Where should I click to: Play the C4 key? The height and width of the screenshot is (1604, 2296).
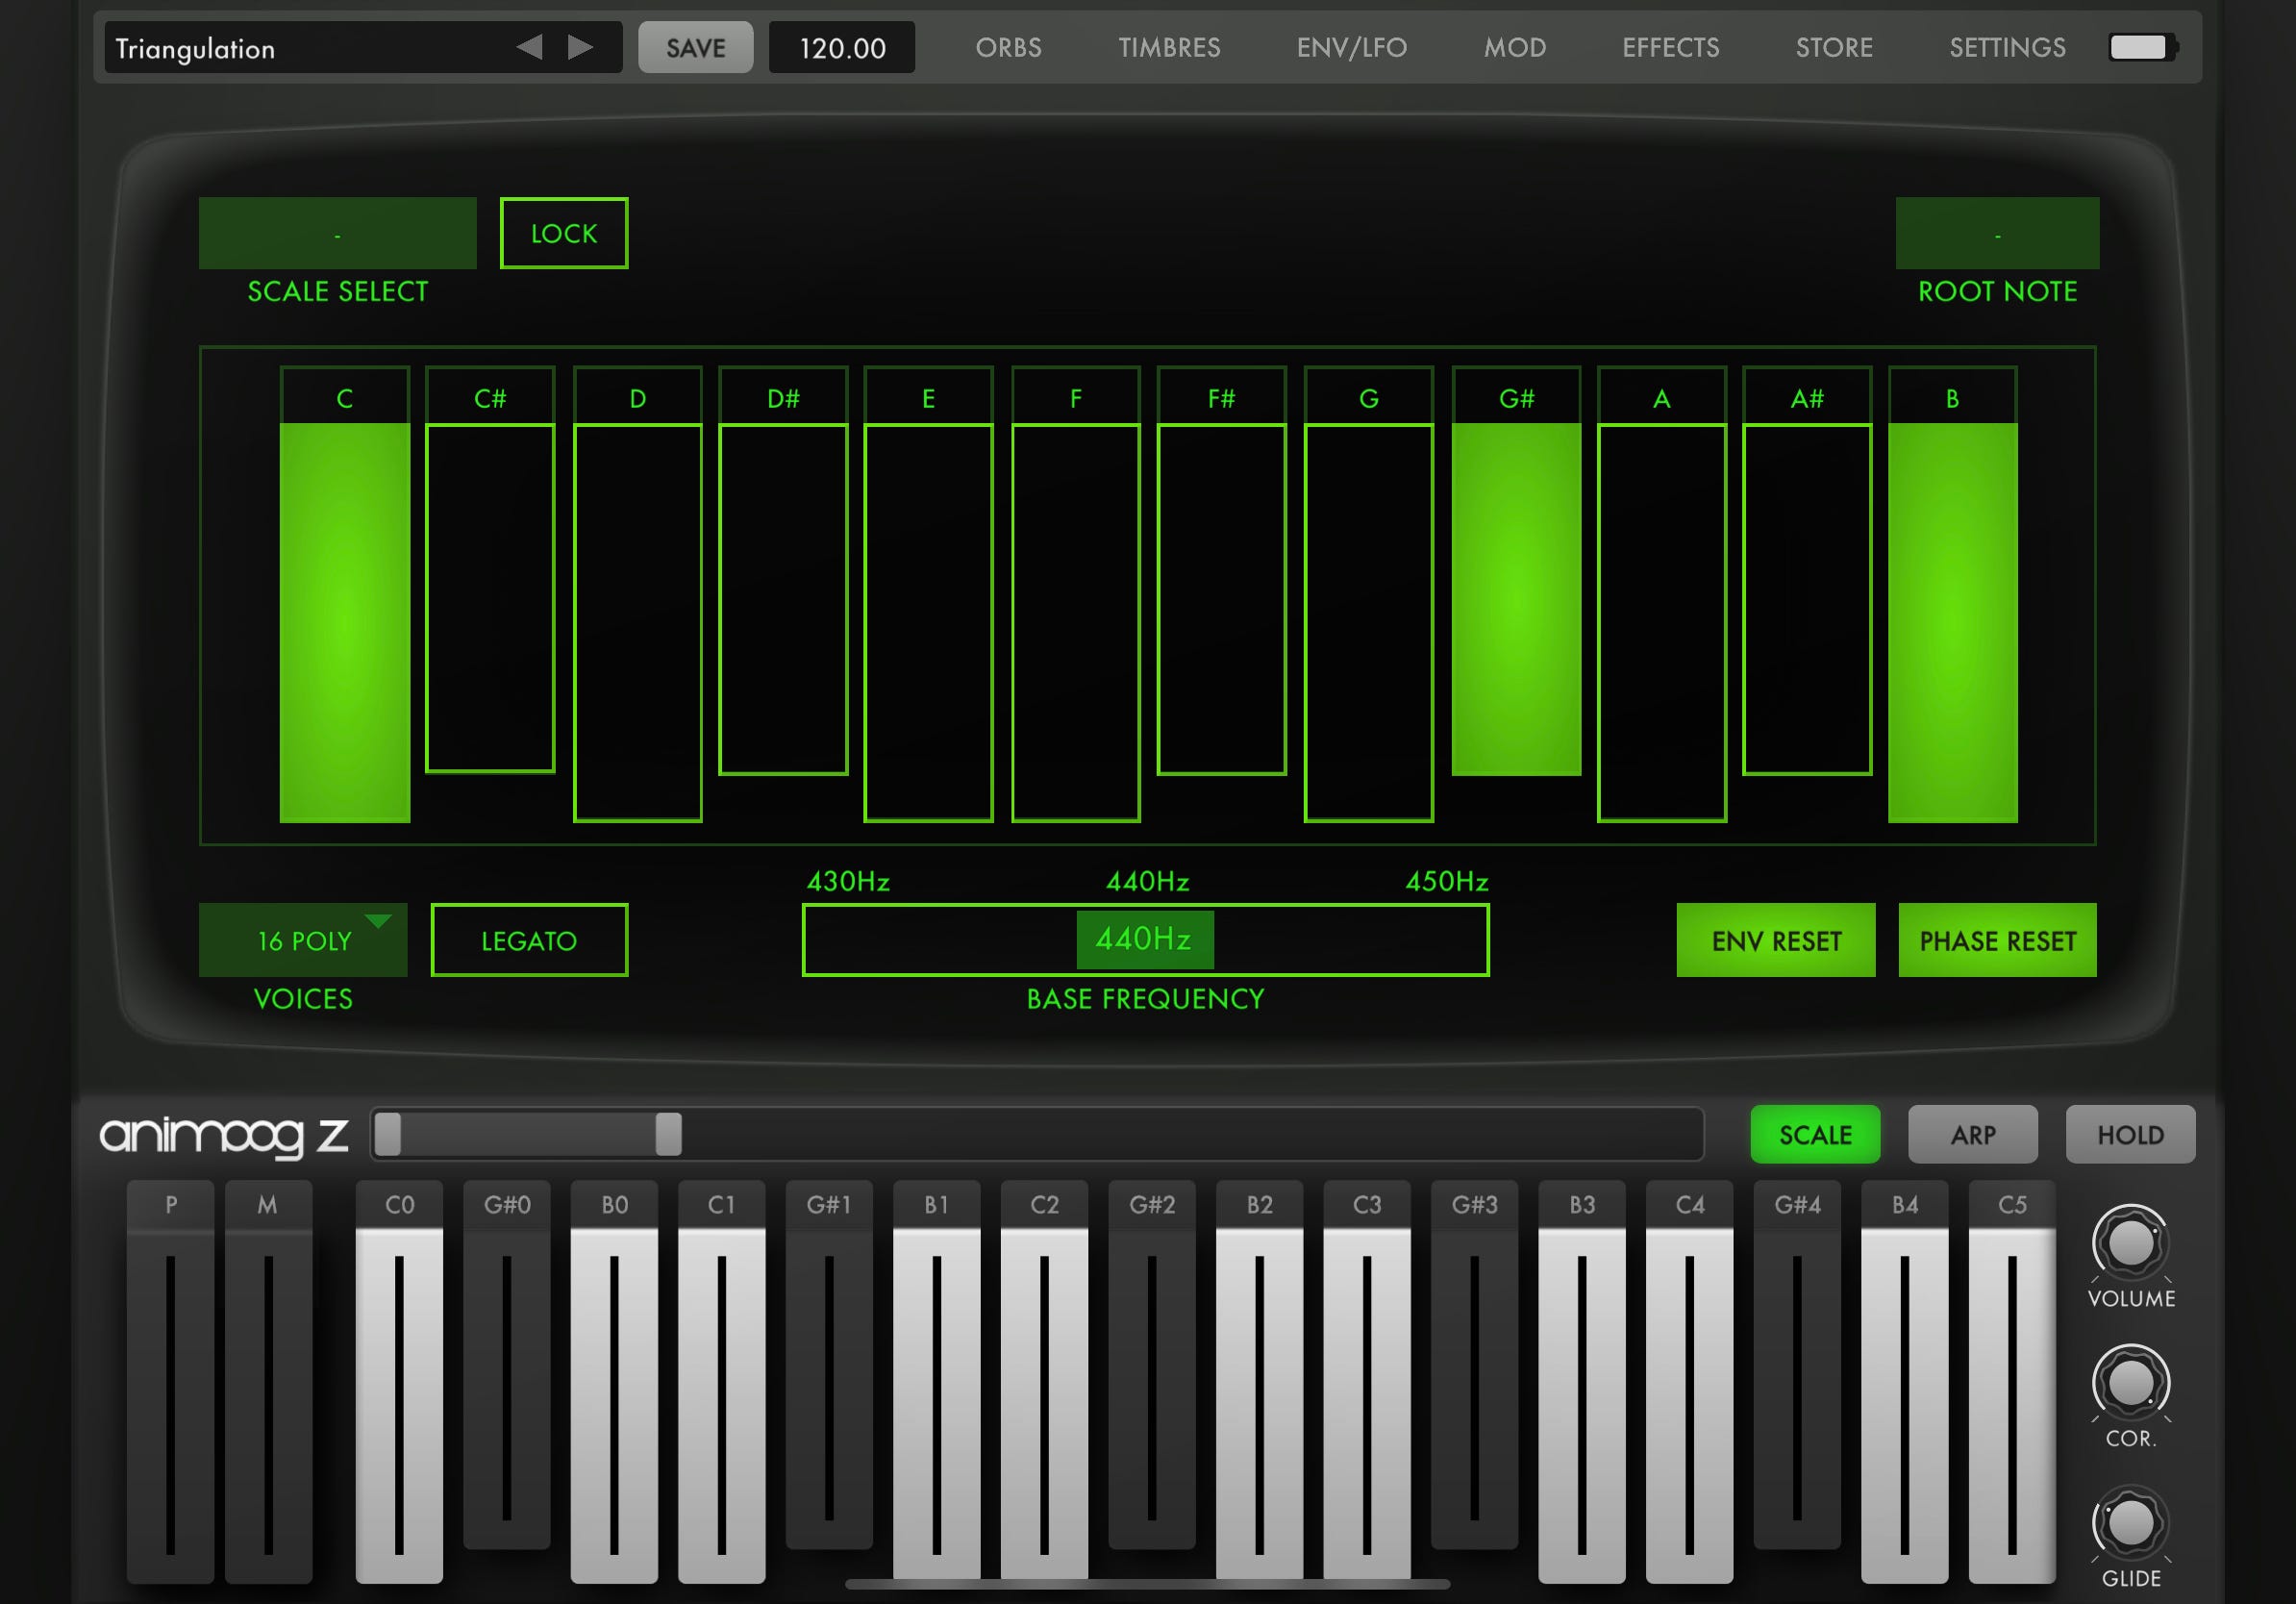click(1690, 1382)
